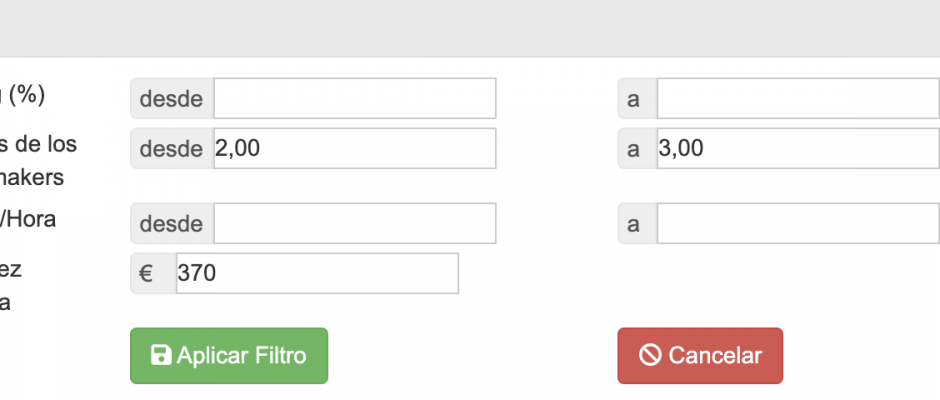Screen dimensions: 940x400
Task: Click the floppy disk icon on Aplicar Filtro
Action: pos(161,355)
